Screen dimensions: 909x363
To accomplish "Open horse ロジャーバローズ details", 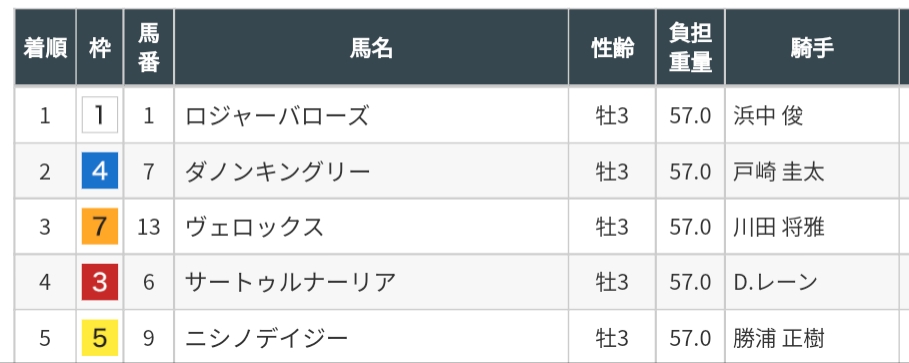I will pyautogui.click(x=277, y=116).
